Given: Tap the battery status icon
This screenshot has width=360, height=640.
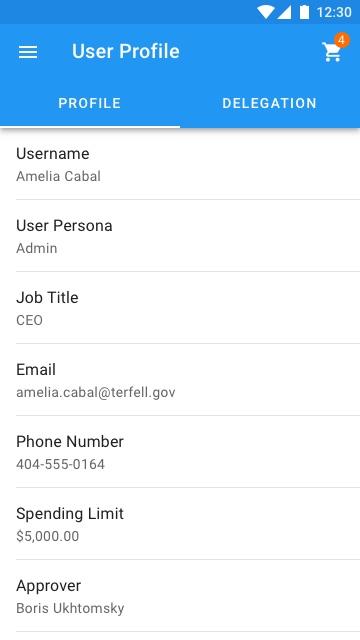Looking at the screenshot, I should (x=304, y=12).
